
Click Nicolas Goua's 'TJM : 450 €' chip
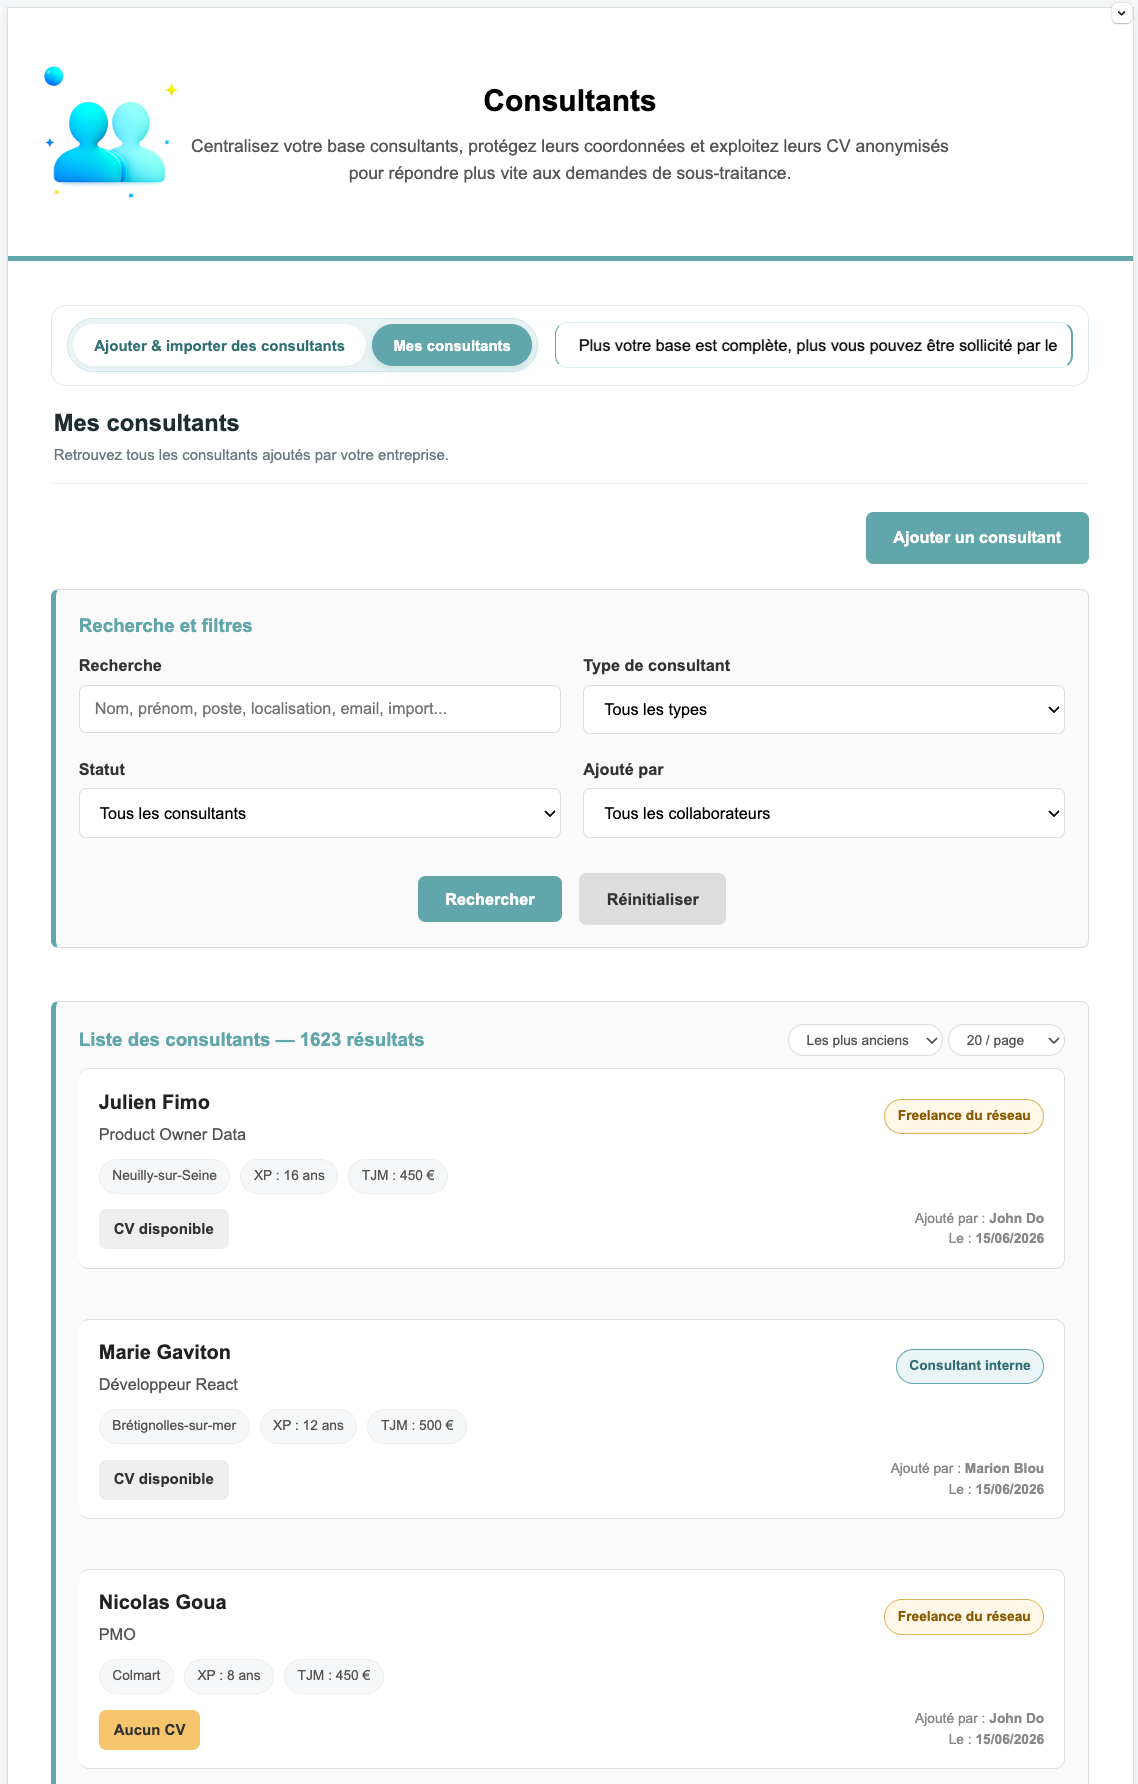tap(334, 1675)
